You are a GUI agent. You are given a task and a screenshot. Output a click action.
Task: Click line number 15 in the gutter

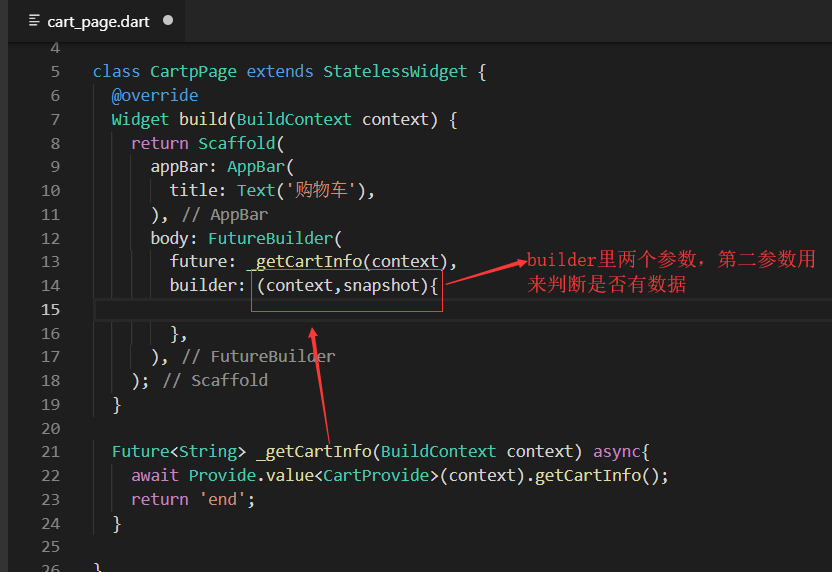[50, 309]
